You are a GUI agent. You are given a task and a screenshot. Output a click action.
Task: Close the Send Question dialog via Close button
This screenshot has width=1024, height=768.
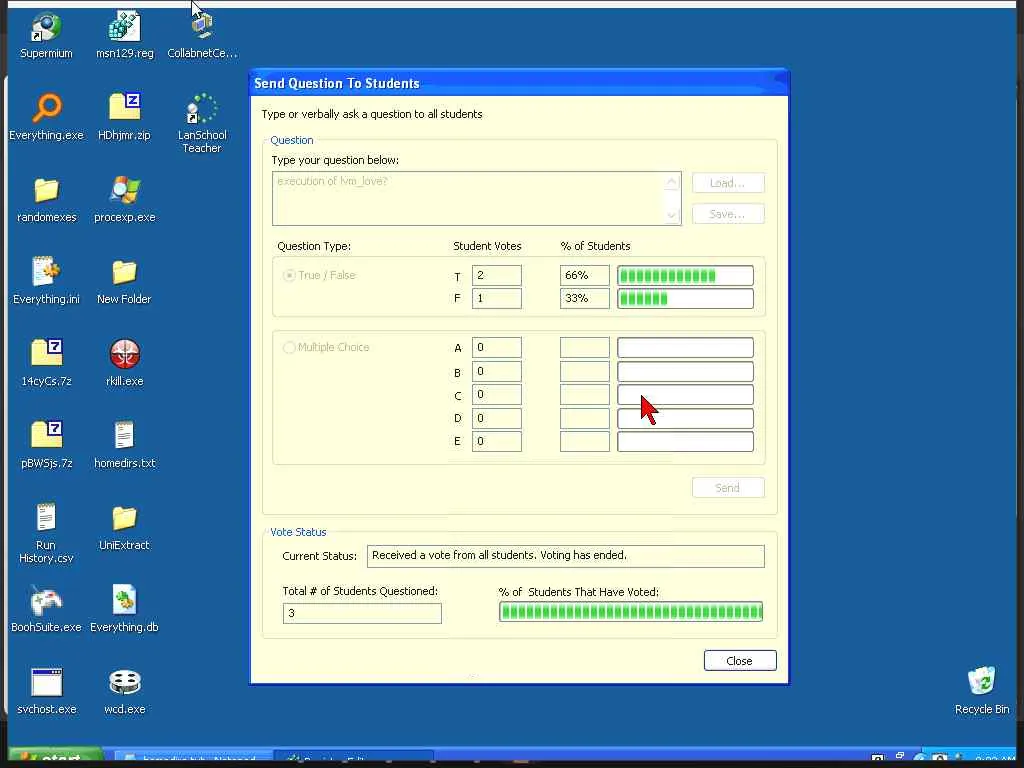pos(740,660)
